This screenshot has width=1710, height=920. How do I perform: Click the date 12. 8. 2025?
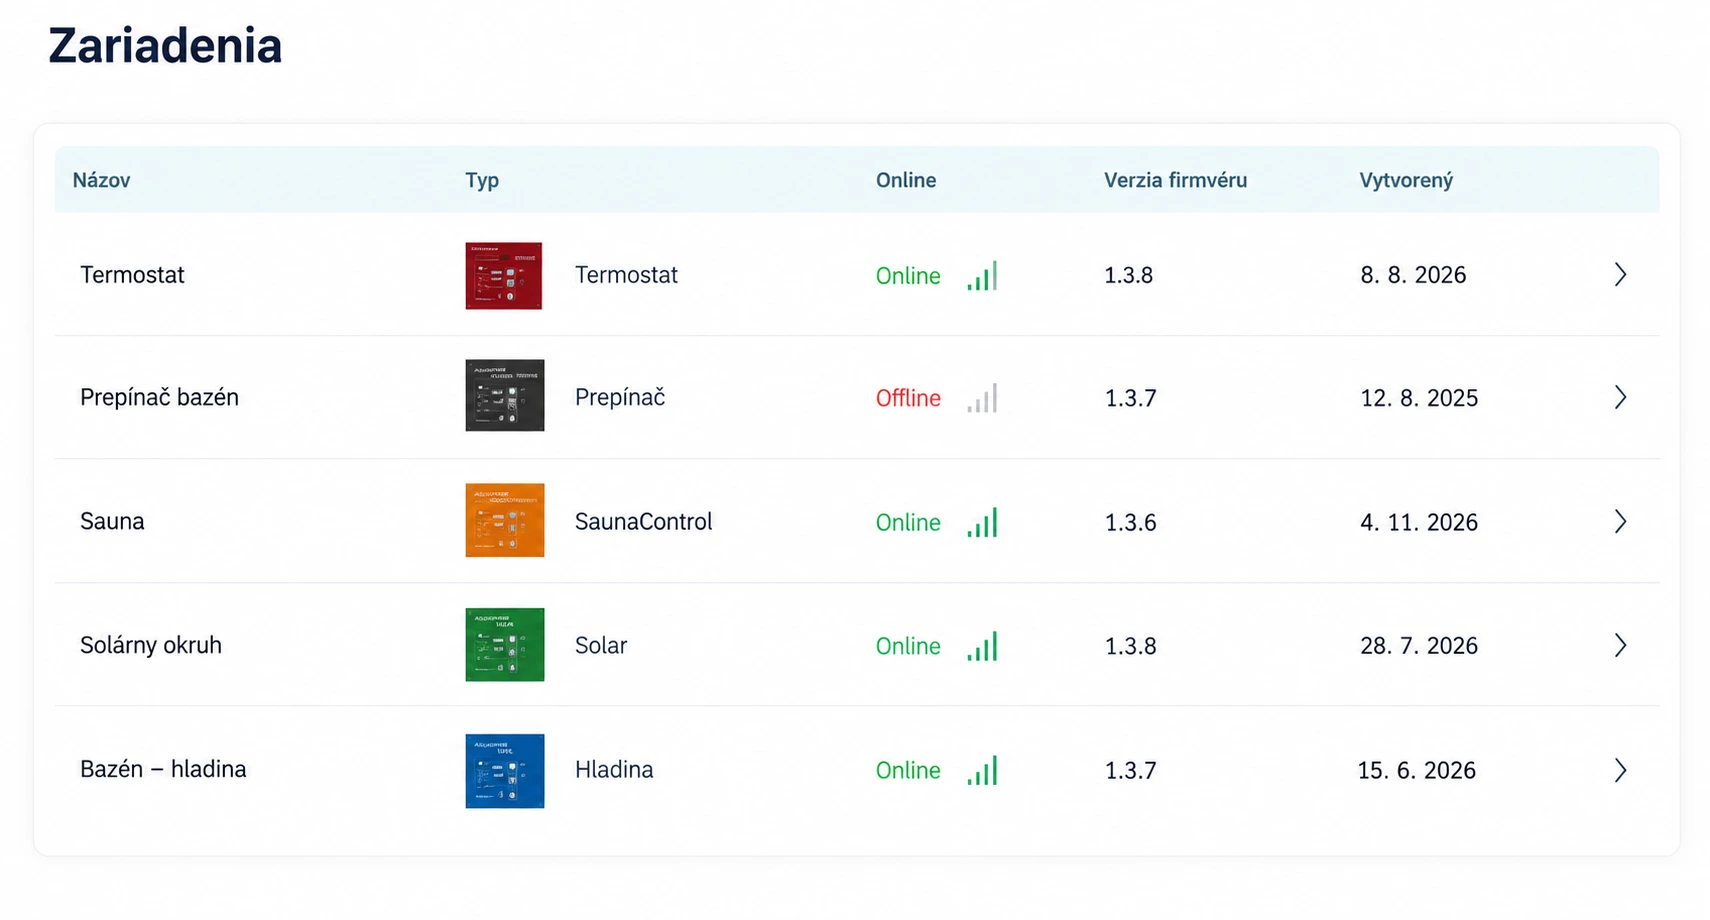pos(1419,398)
